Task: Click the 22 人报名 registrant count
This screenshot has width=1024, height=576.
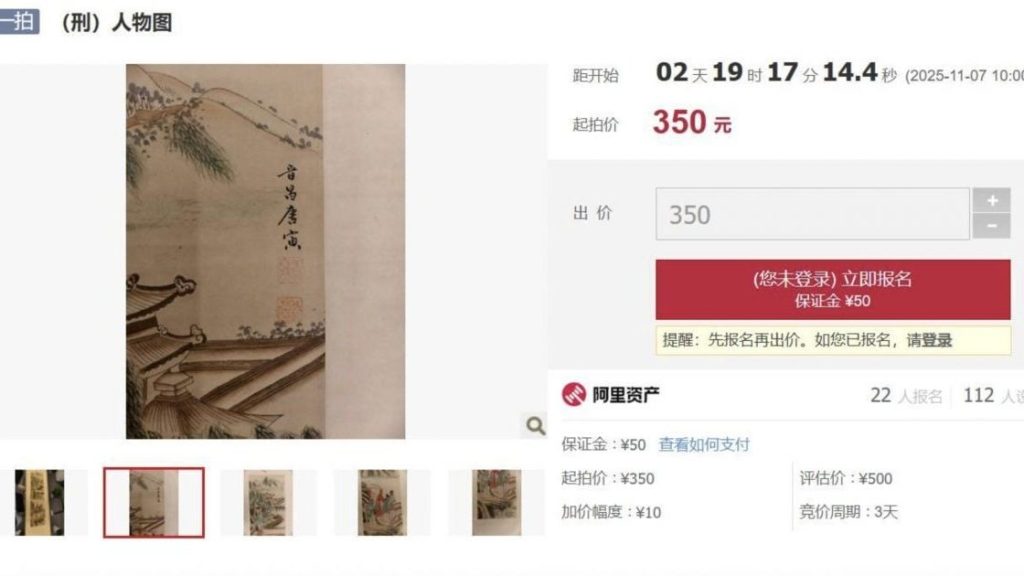Action: (906, 395)
